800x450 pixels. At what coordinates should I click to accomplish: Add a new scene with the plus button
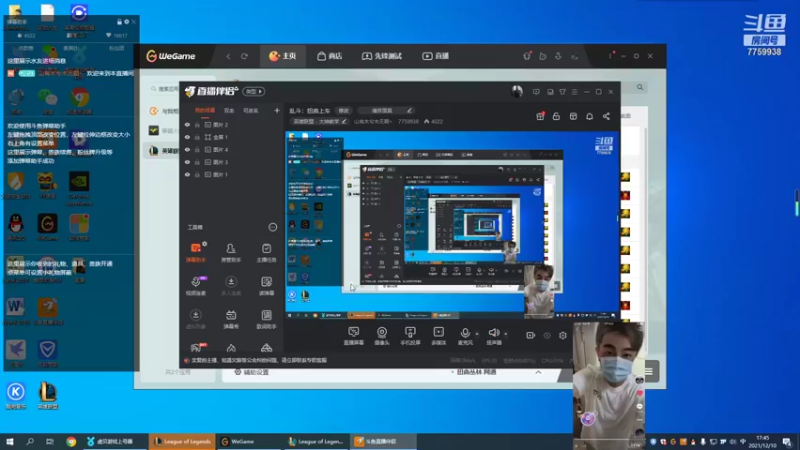click(277, 110)
